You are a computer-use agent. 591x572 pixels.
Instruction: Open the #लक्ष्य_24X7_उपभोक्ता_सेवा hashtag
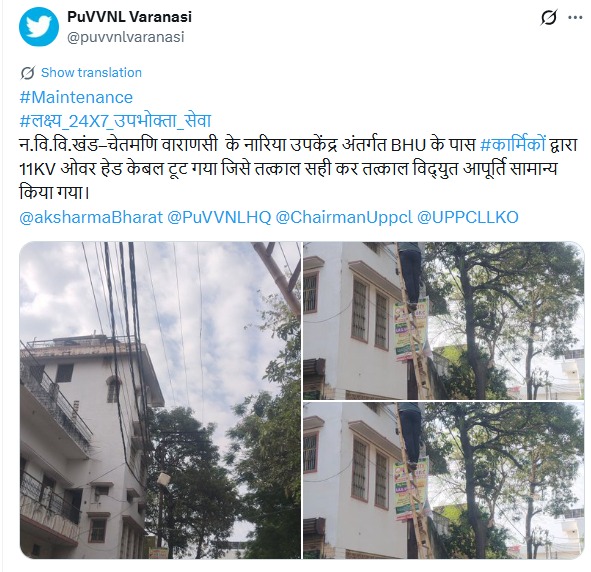(x=115, y=121)
